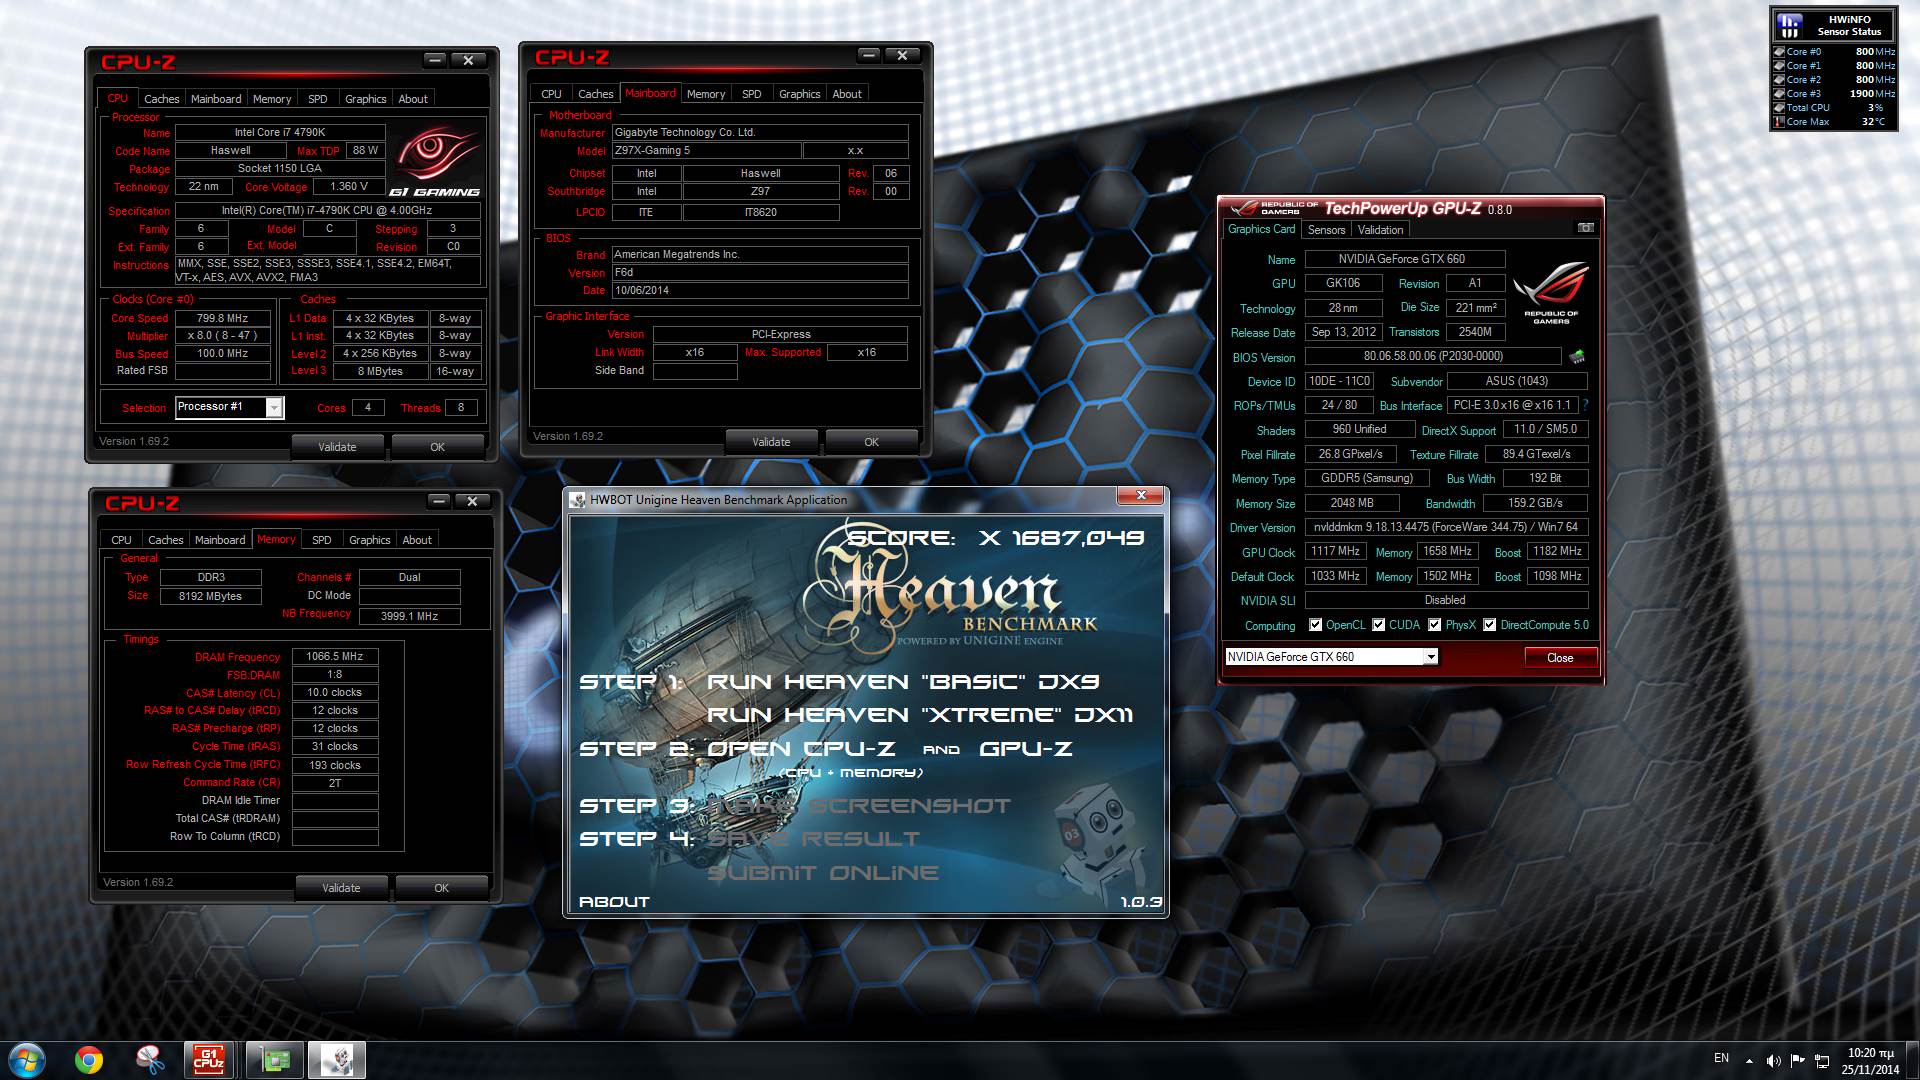Click the network tray icon

click(1822, 1060)
